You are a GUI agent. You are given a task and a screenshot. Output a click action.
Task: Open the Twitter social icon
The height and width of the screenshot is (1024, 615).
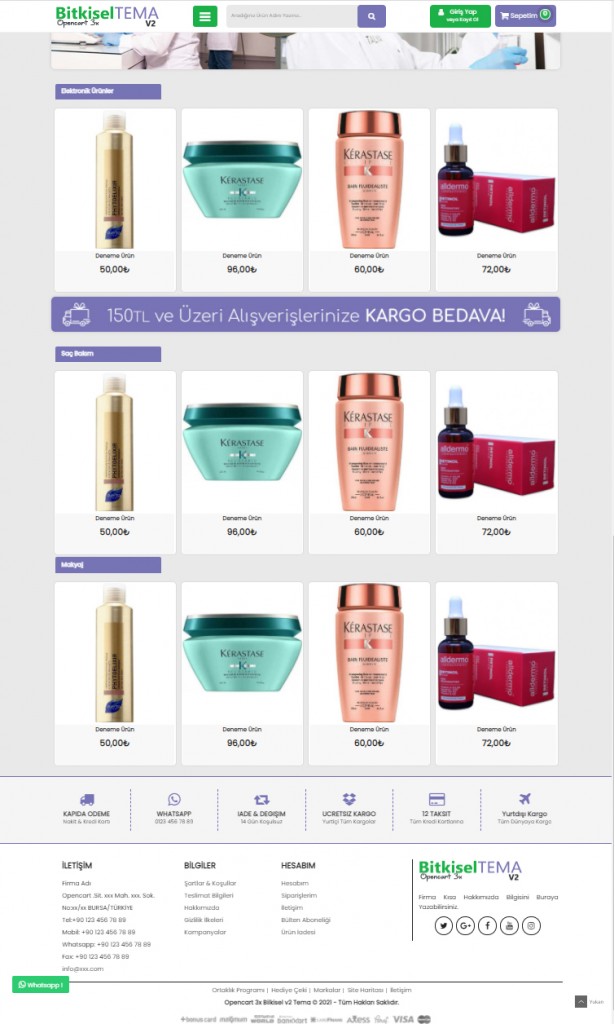pyautogui.click(x=444, y=925)
